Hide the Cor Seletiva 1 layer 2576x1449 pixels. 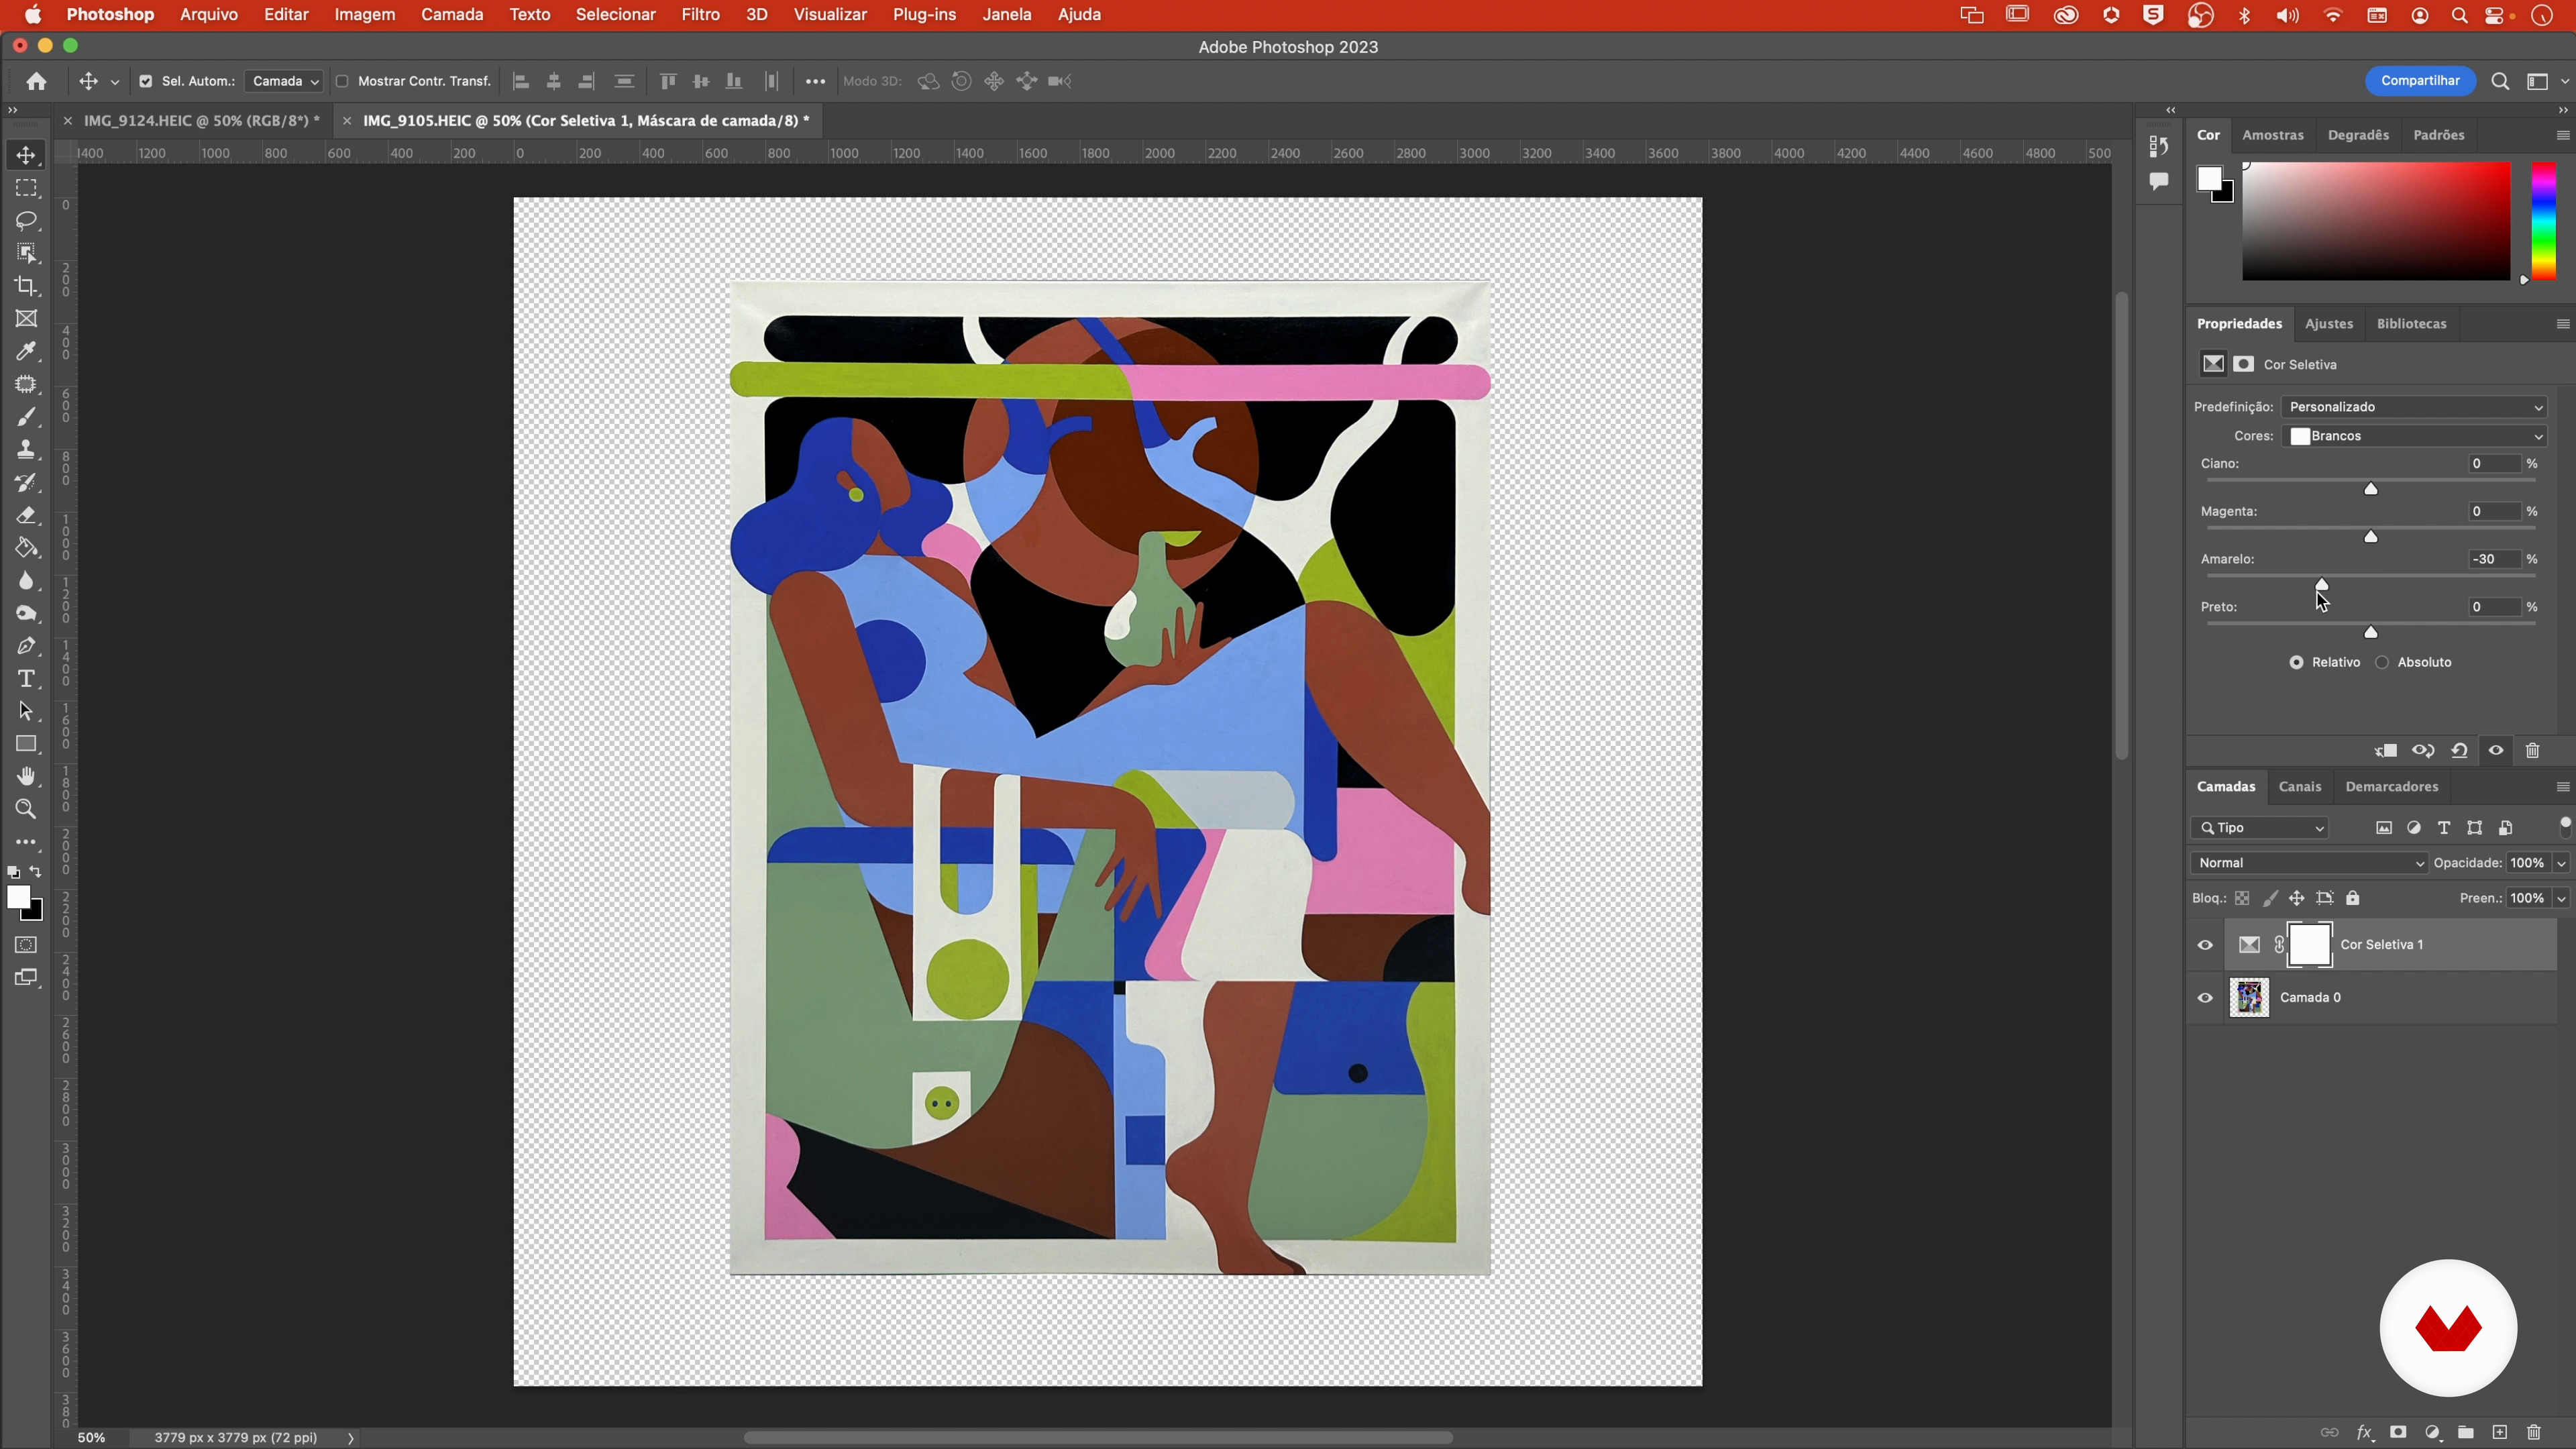click(2205, 945)
